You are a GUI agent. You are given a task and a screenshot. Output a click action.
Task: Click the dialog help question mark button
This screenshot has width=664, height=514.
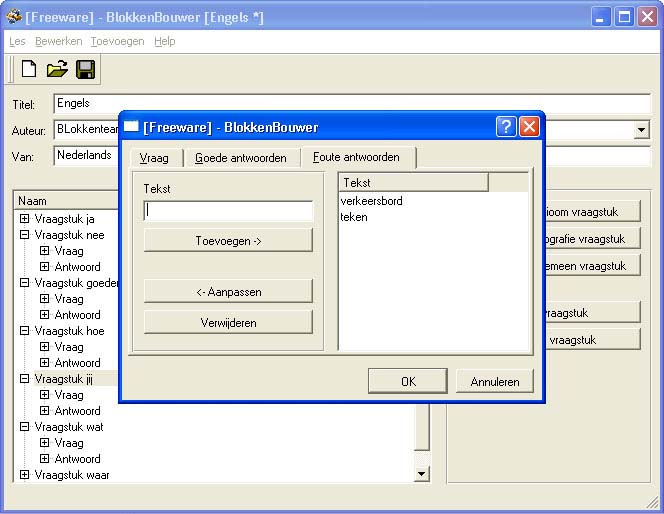pyautogui.click(x=506, y=127)
